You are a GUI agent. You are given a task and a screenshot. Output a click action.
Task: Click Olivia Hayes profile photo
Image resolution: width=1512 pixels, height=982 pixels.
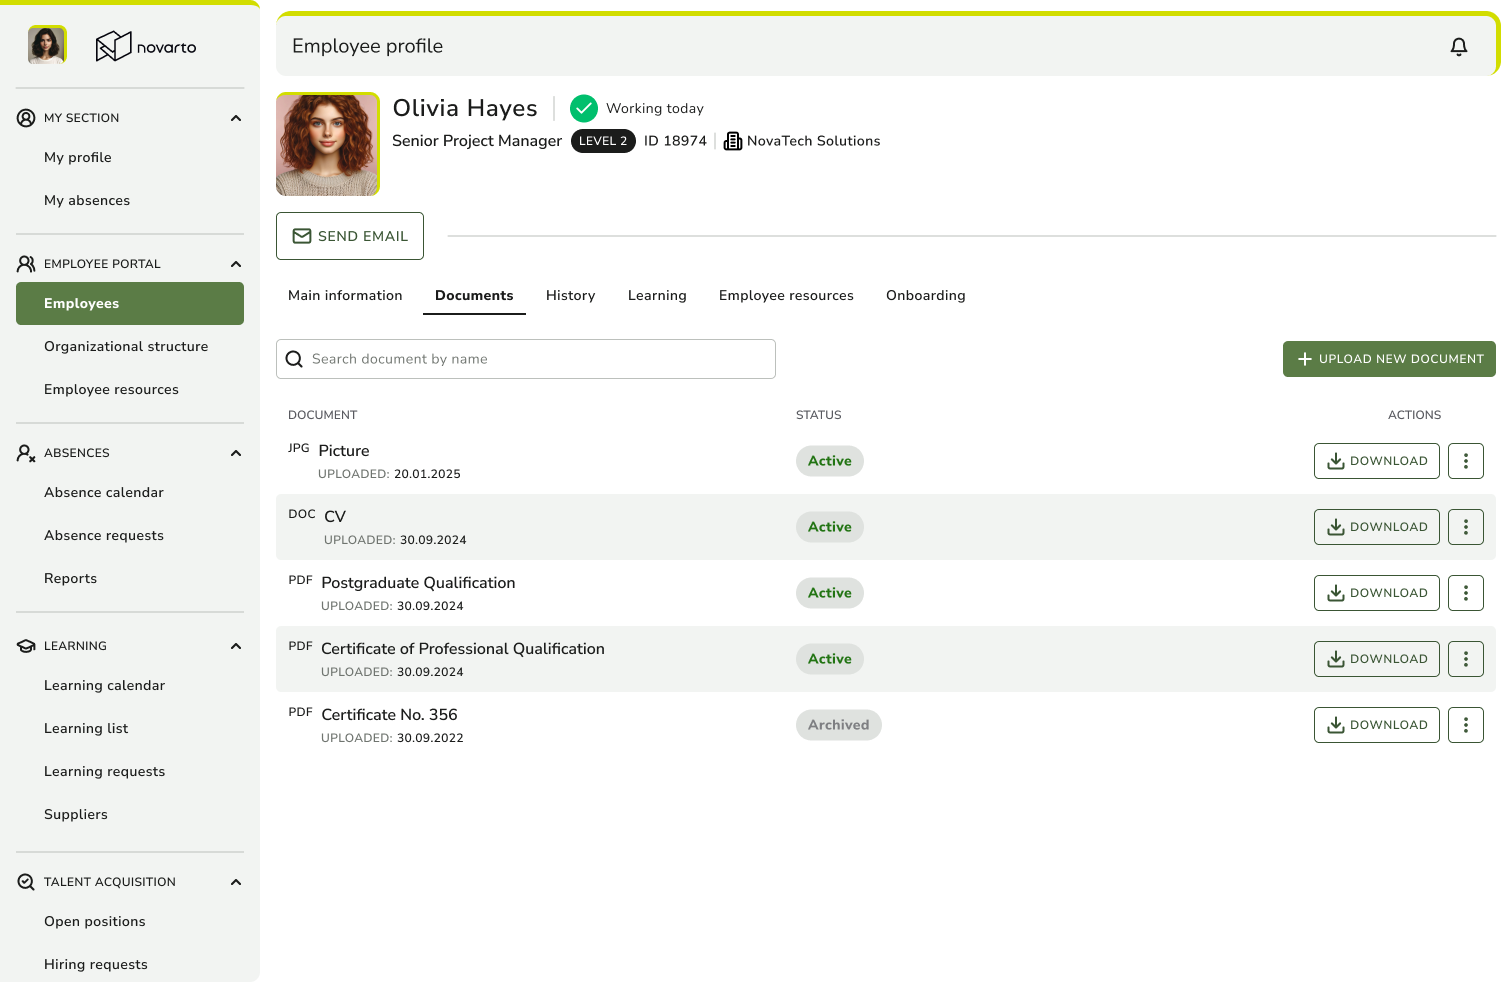coord(328,144)
